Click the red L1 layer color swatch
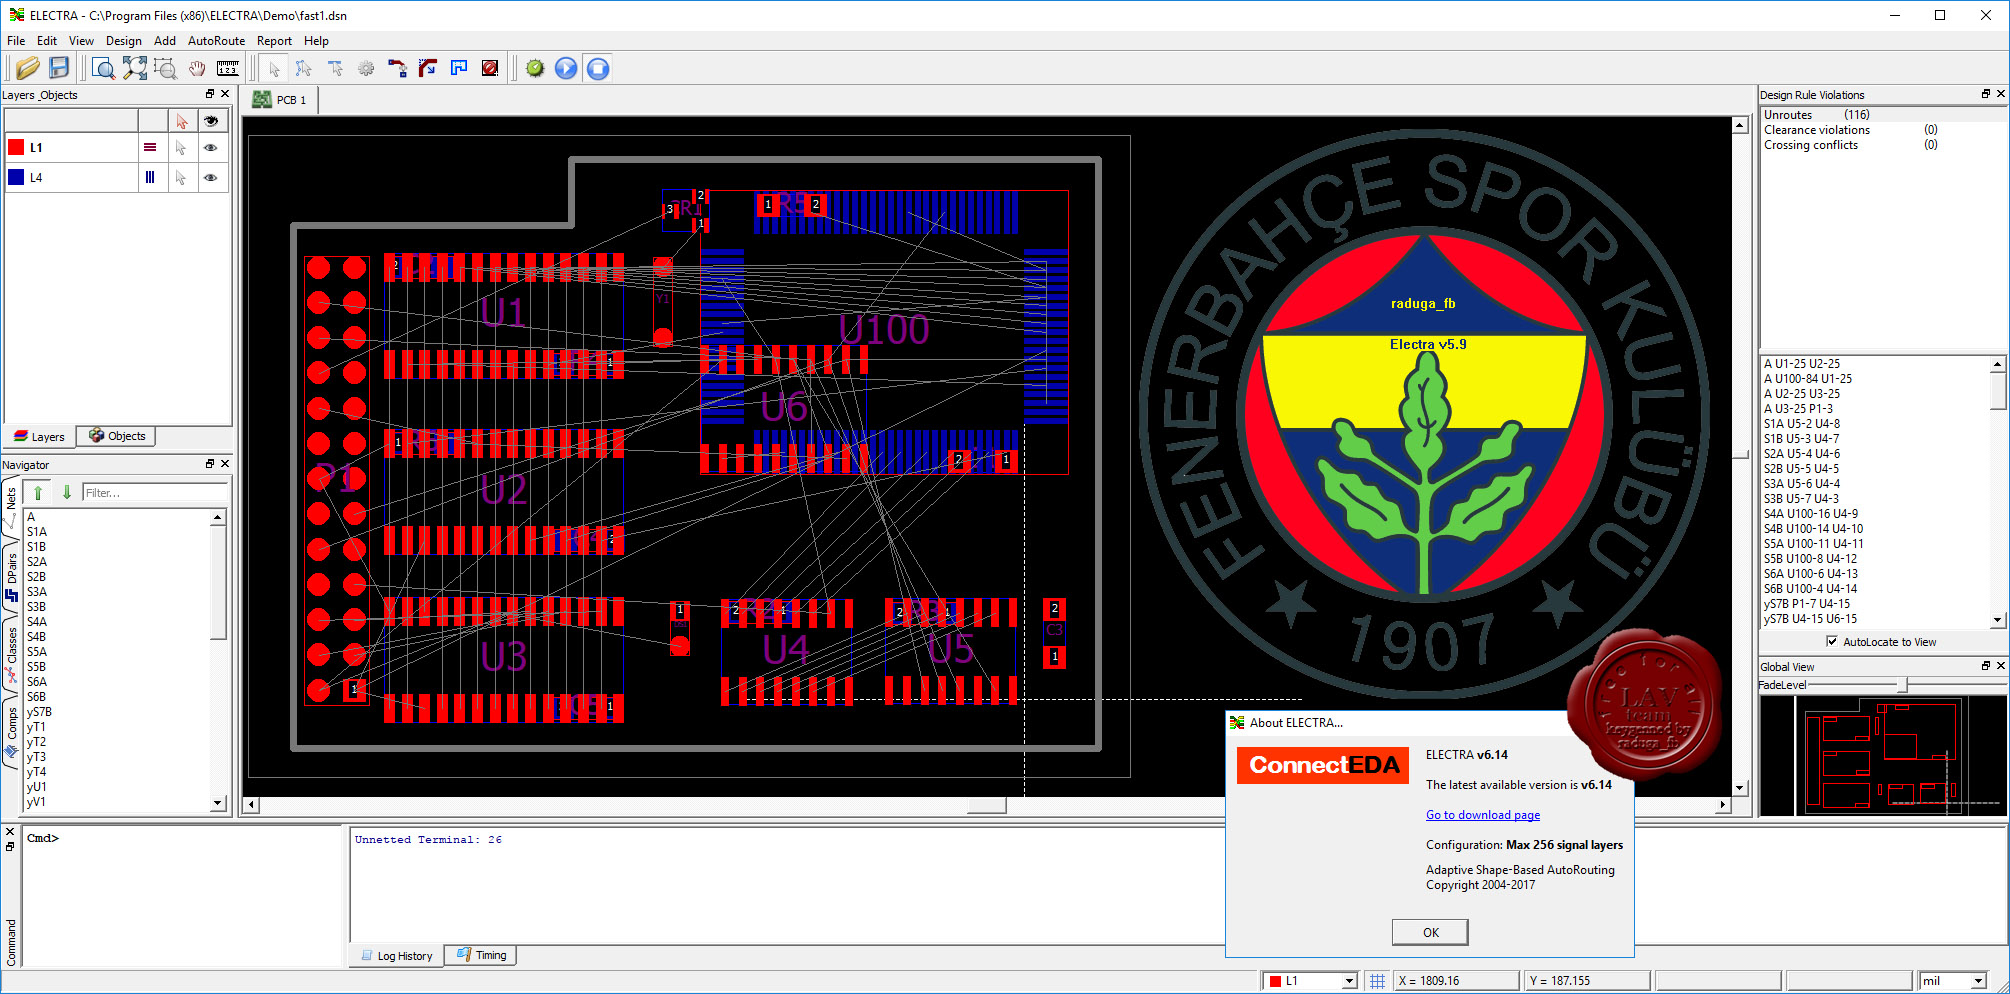 [16, 147]
